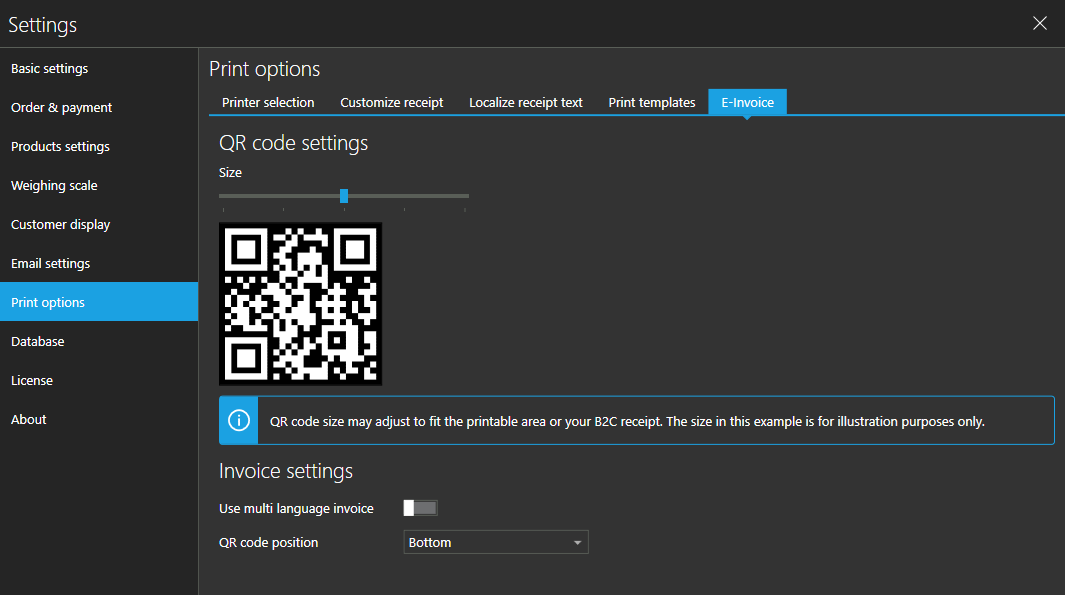Switch to Print templates tab
The width and height of the screenshot is (1065, 595).
pos(652,103)
